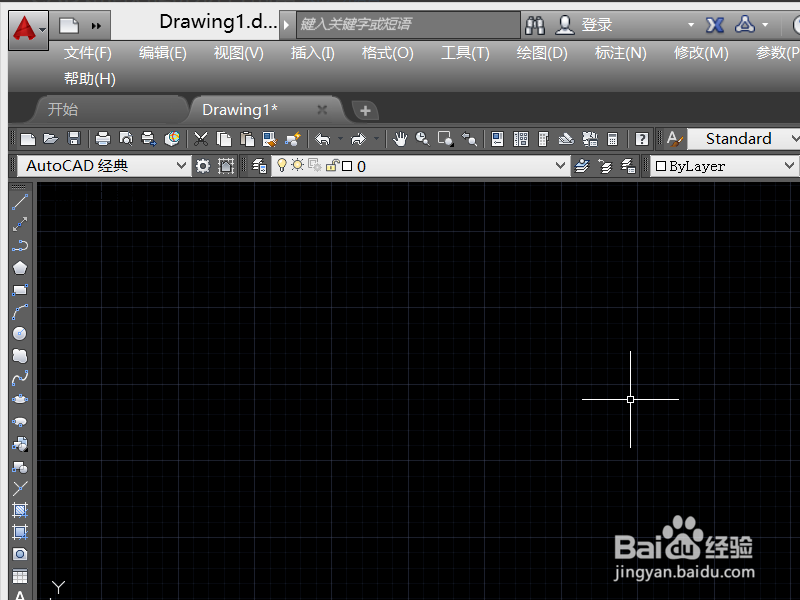This screenshot has height=600, width=800.
Task: Click layer 0 color swatch square
Action: pyautogui.click(x=347, y=166)
